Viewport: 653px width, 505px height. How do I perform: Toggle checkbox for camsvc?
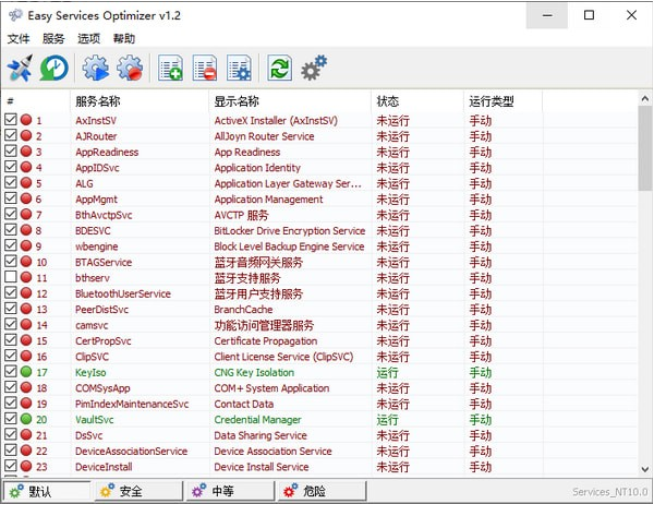[x=10, y=324]
